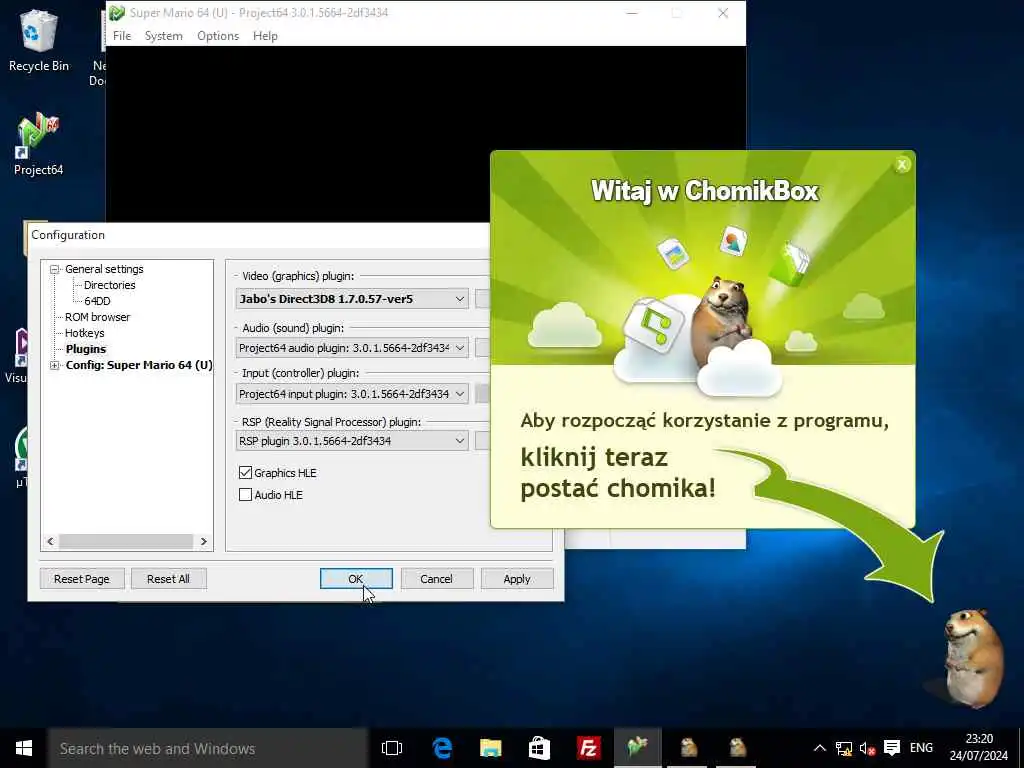The image size is (1024, 768).
Task: Click the dancing hamster mascot on desktop
Action: (x=972, y=657)
